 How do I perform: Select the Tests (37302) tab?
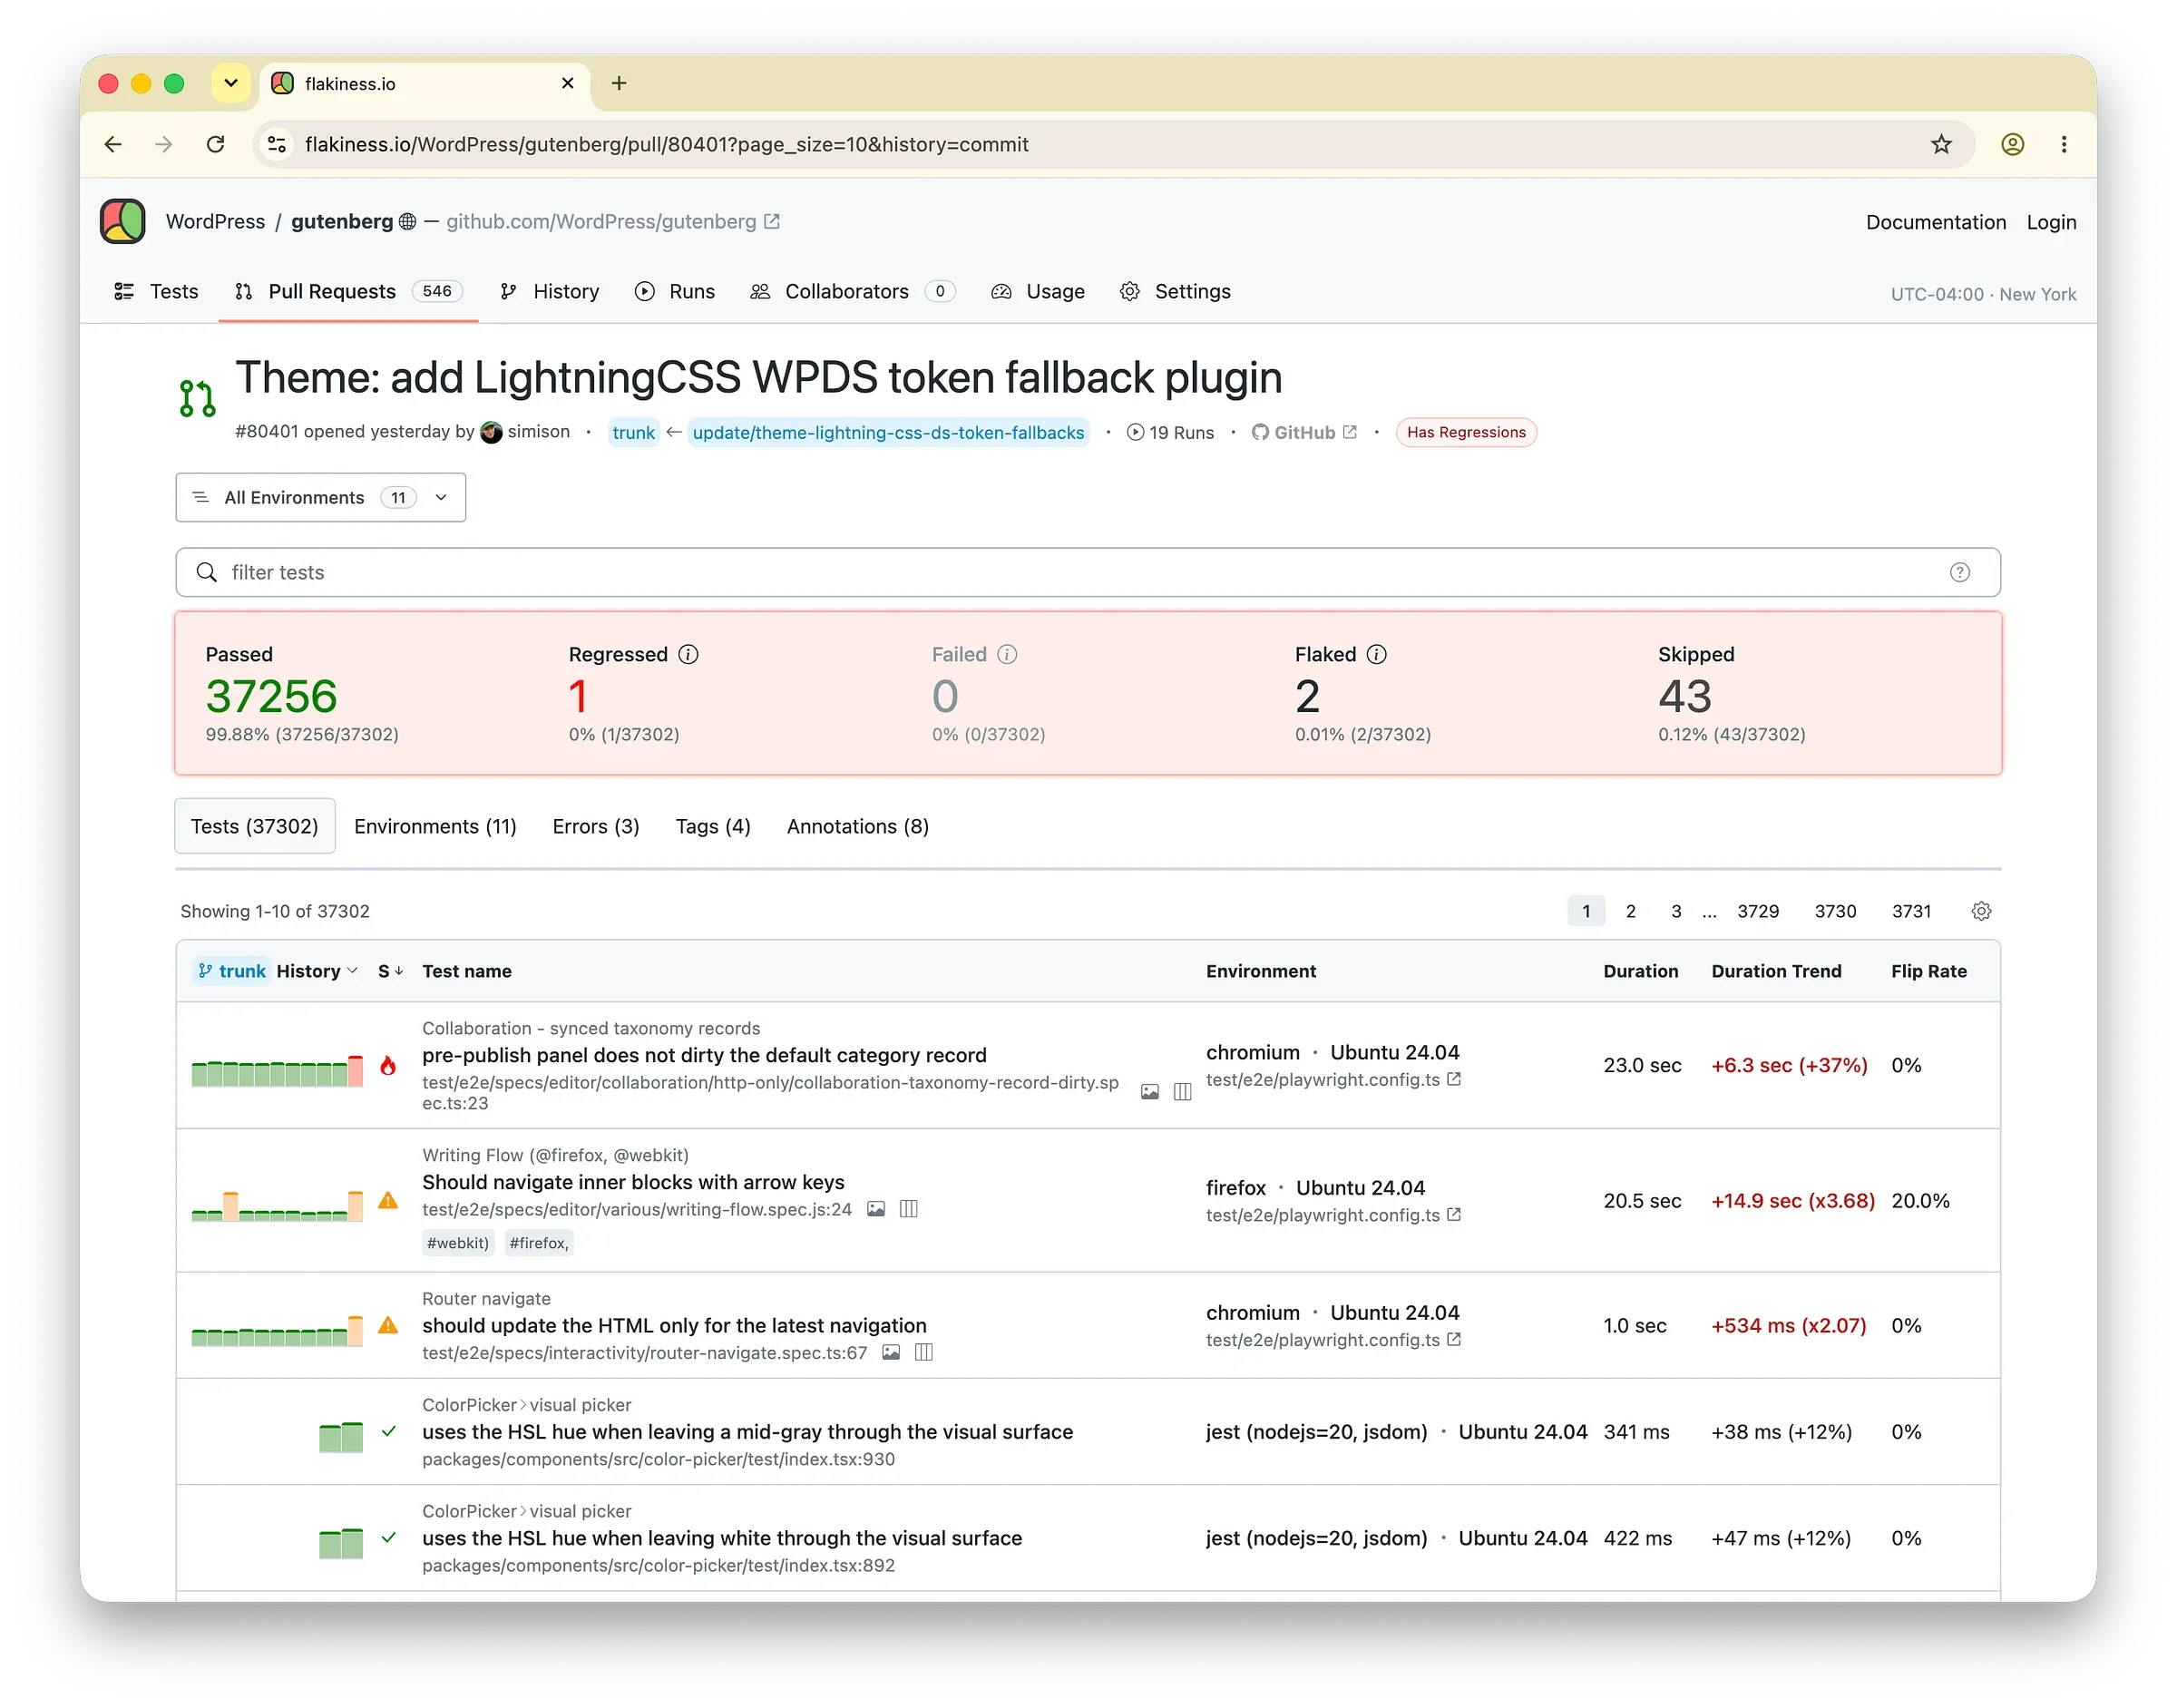255,826
